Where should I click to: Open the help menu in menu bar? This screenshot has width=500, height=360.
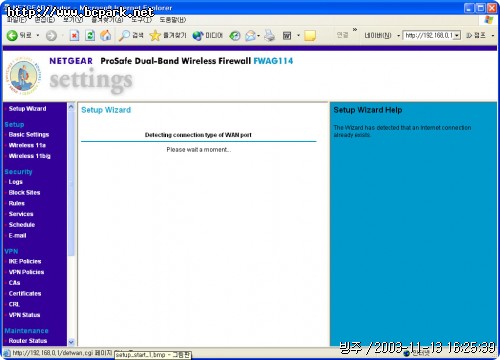(172, 20)
